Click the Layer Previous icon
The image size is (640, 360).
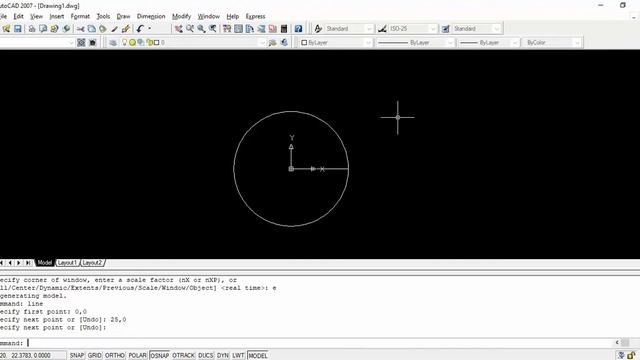pos(284,42)
